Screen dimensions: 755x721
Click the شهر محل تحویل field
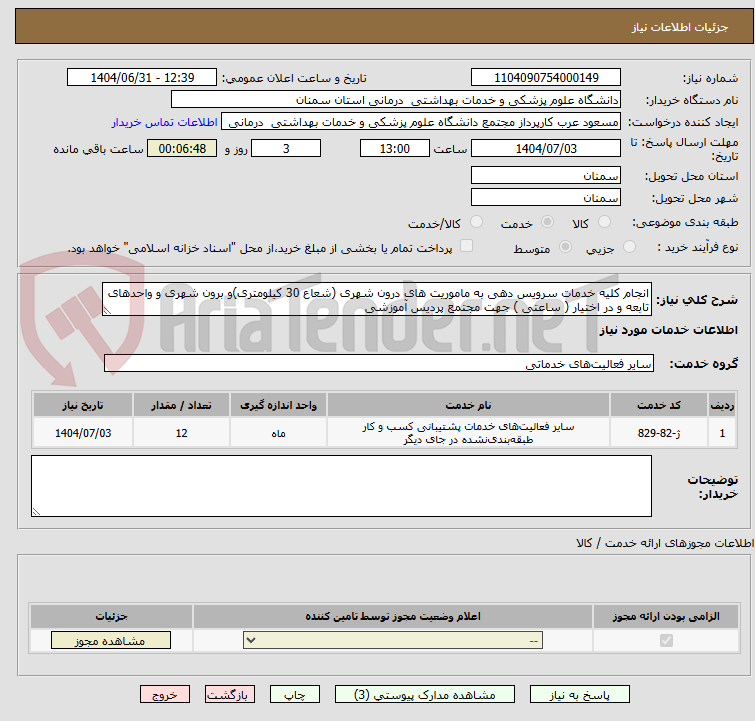tap(546, 197)
